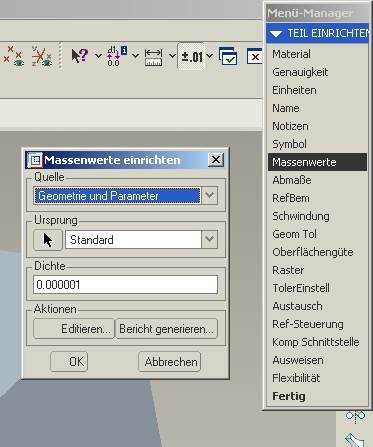The width and height of the screenshot is (373, 447).
Task: Click mirror tool icon below Menü-Manager
Action: click(355, 416)
